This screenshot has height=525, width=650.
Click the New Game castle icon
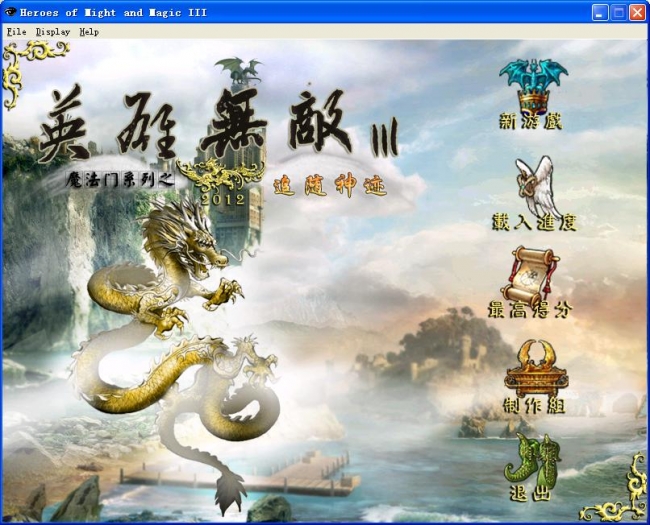click(532, 83)
